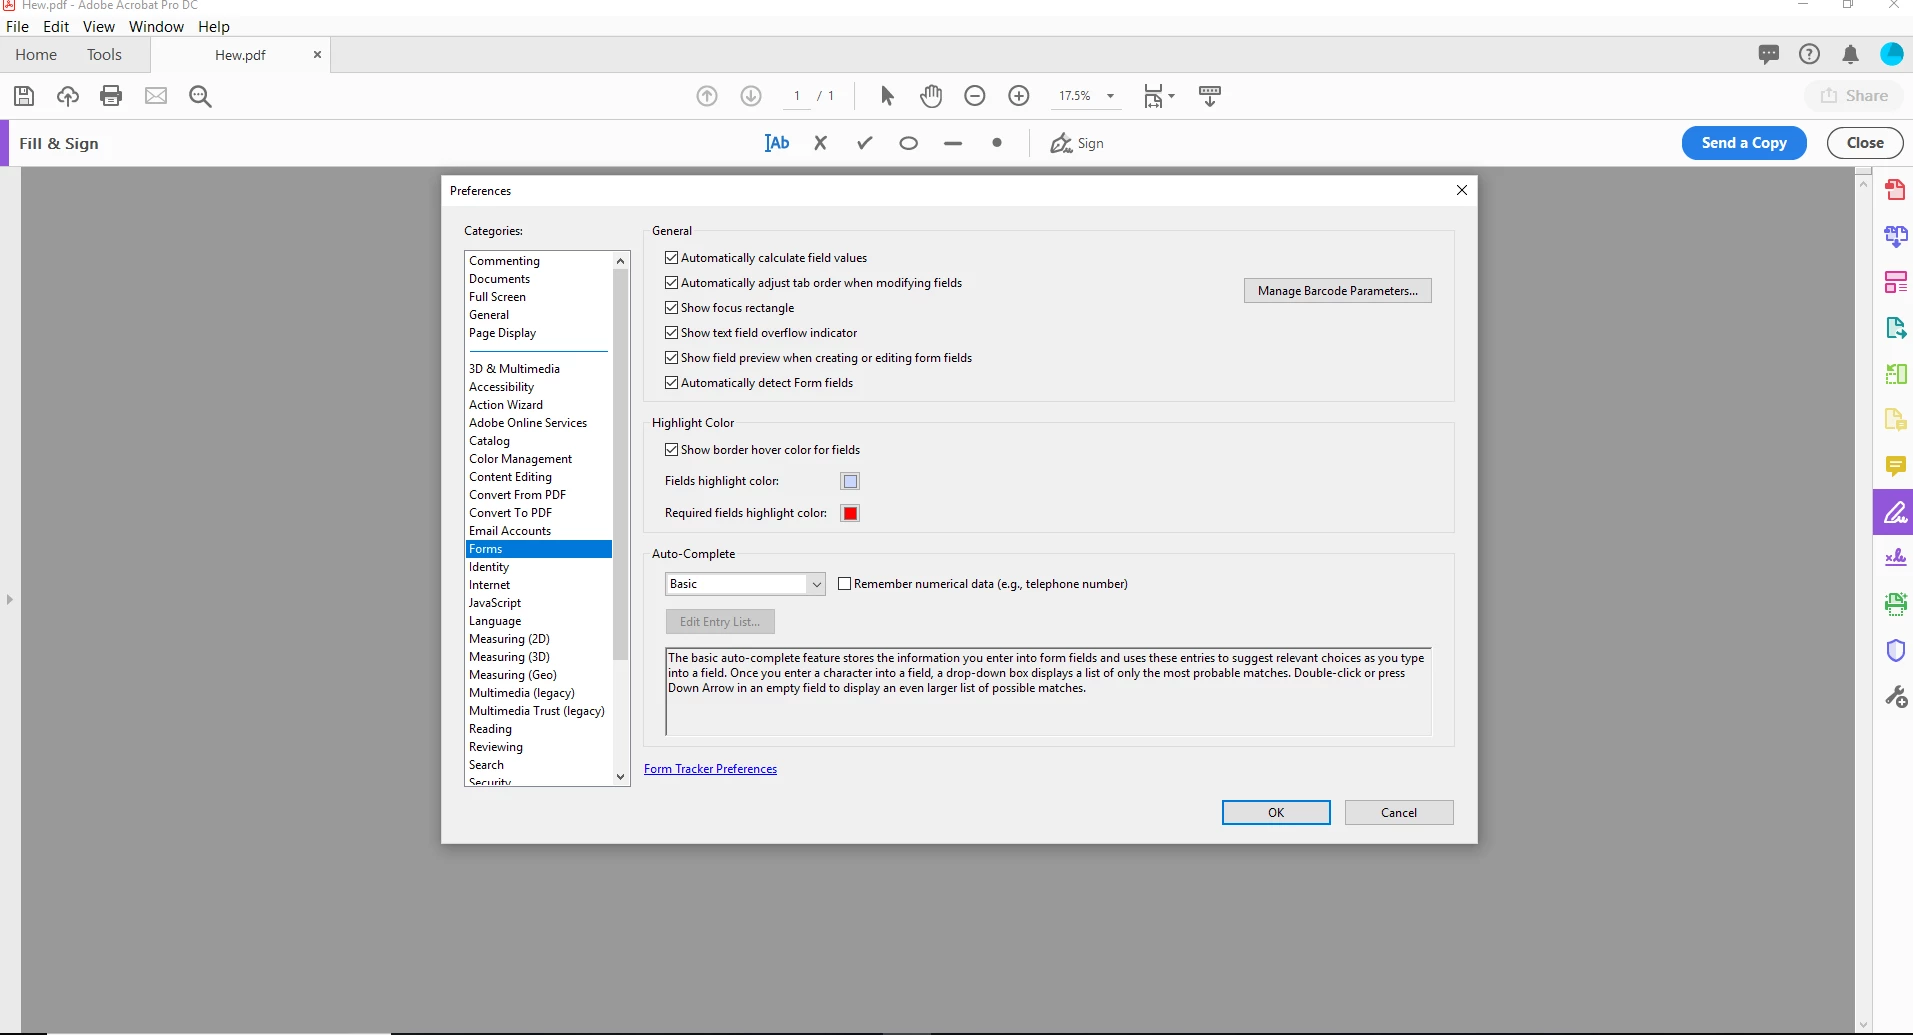Toggle Show border hover color

pos(672,450)
